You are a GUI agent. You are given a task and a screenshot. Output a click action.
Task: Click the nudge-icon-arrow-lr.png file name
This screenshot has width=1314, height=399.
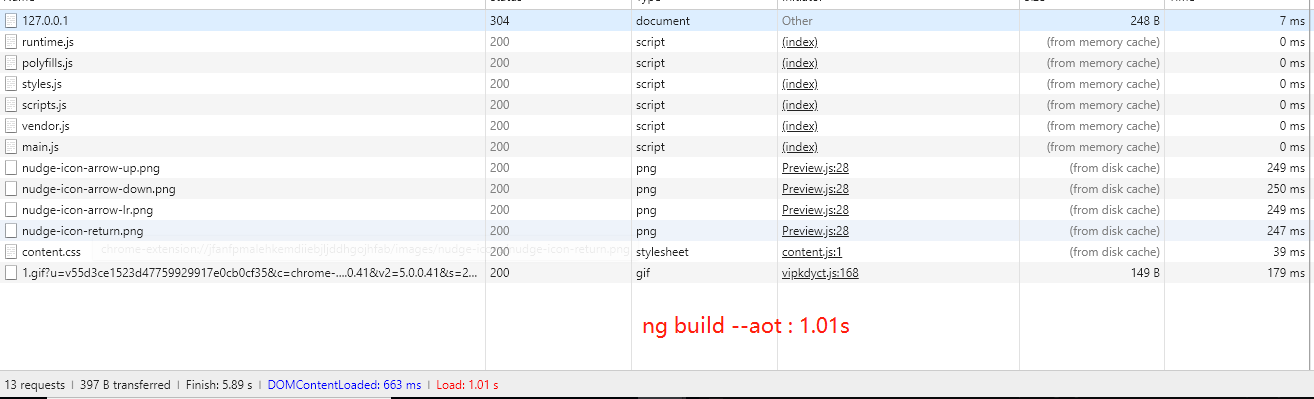tap(87, 210)
